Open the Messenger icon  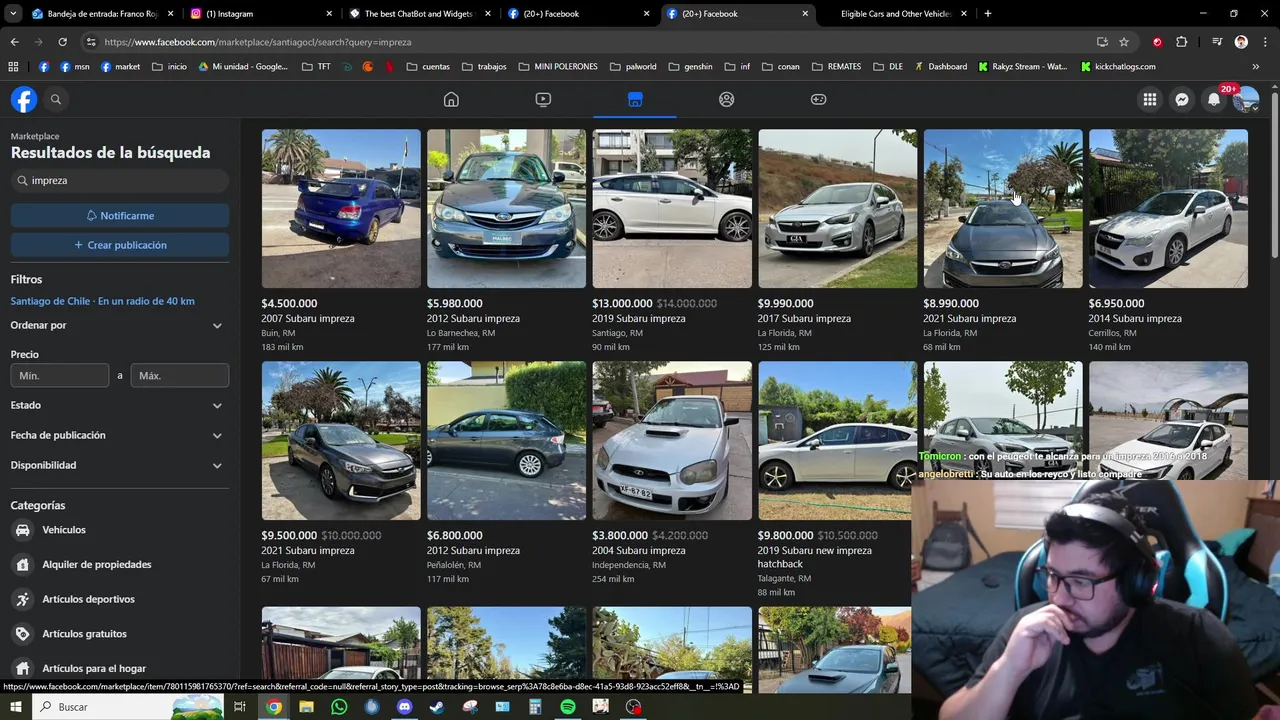tap(1182, 99)
